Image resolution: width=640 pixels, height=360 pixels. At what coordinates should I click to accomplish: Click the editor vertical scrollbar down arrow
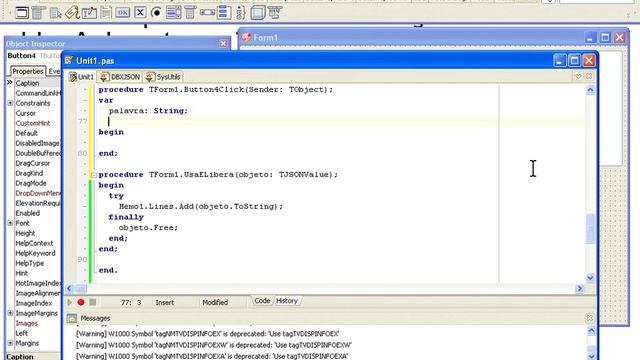tap(590, 278)
